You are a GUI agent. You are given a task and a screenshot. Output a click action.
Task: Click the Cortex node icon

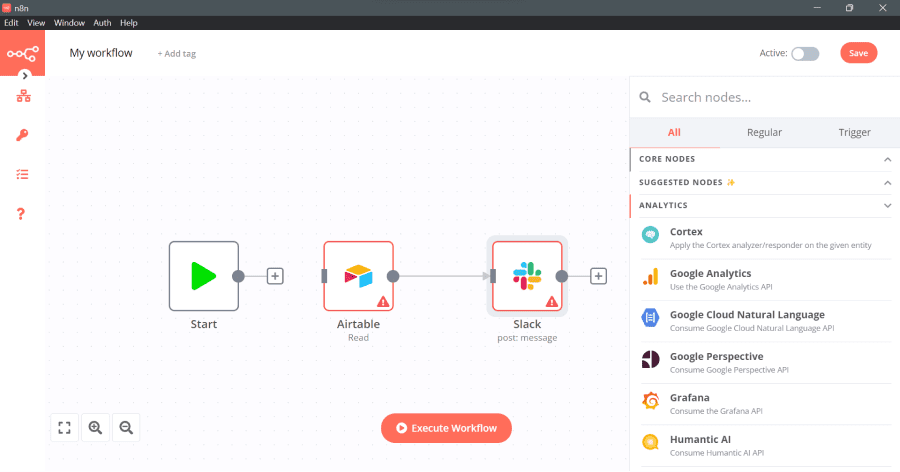pyautogui.click(x=650, y=234)
